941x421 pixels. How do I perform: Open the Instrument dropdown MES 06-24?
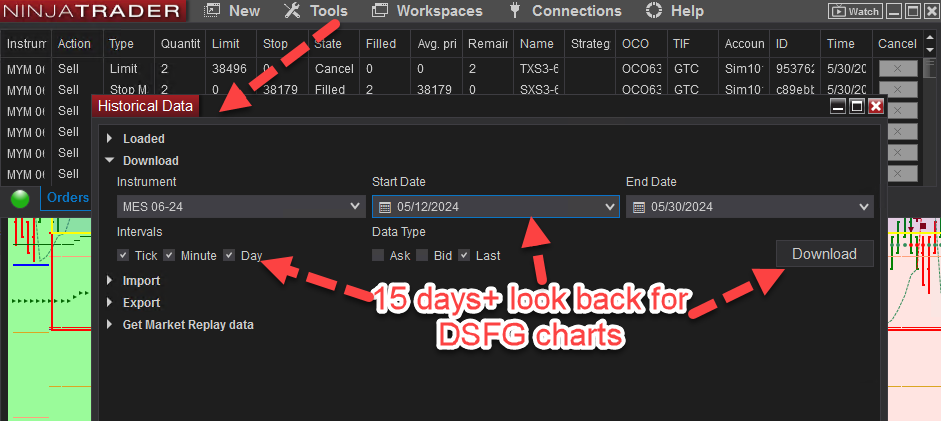(241, 207)
